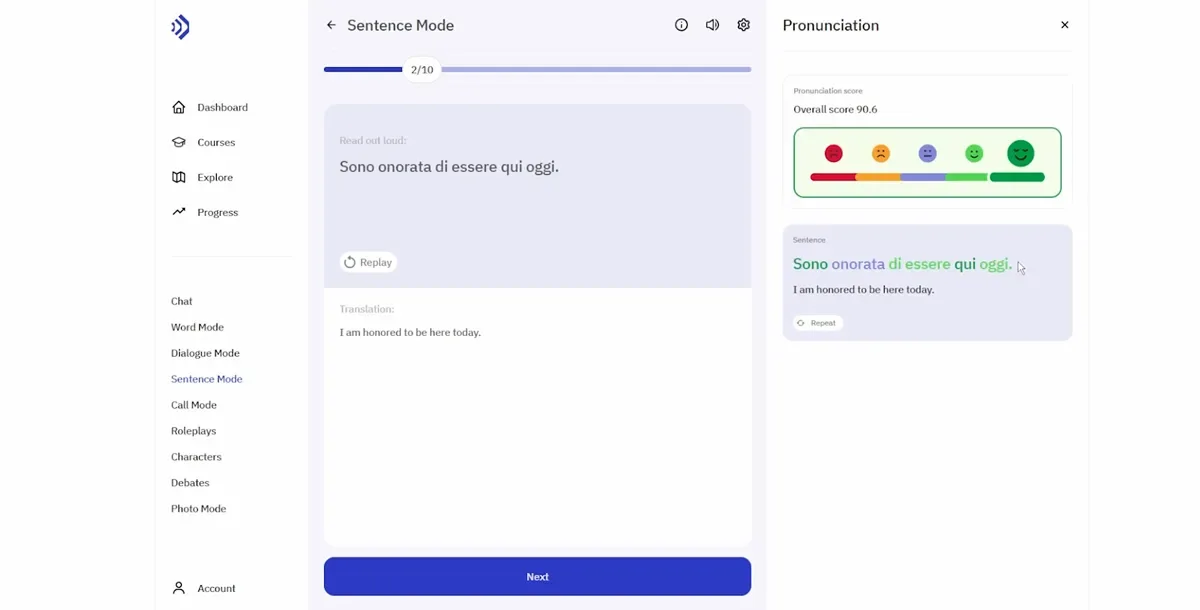Toggle the speaker sound icon
Image resolution: width=1200 pixels, height=610 pixels.
[712, 25]
